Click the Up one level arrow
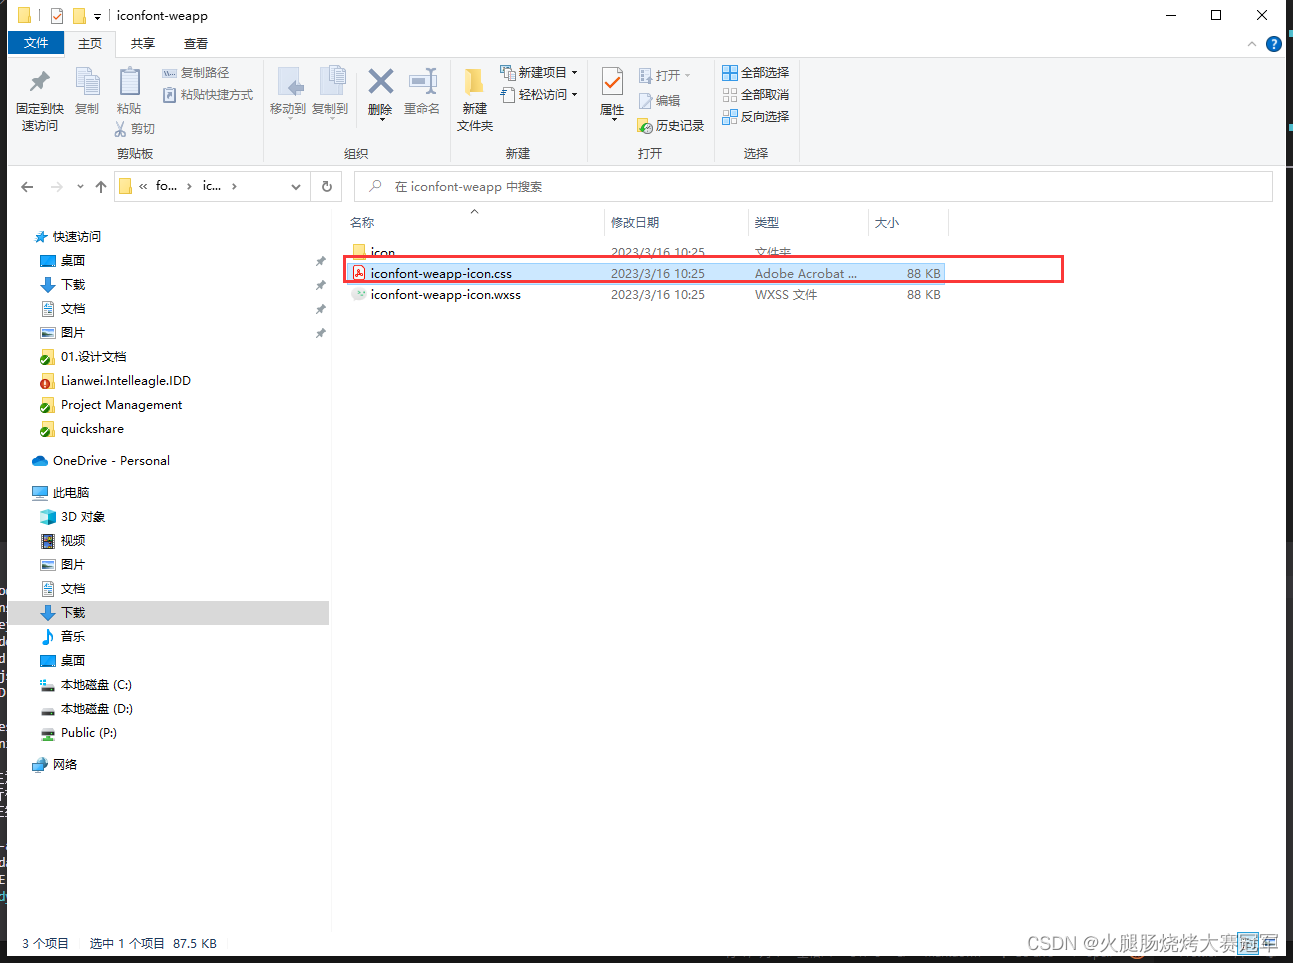Screen dimensions: 1293x963 101,187
